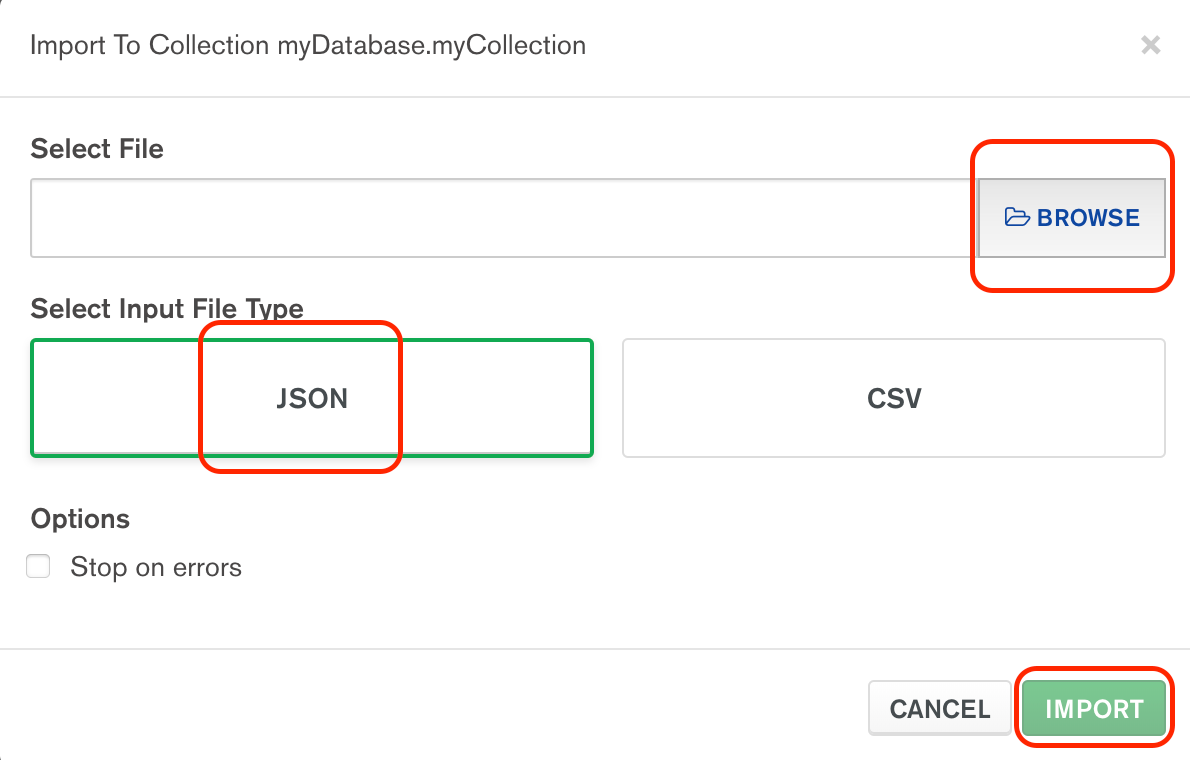Confirm import into myDatabase.myCollection
This screenshot has height=760, width=1190.
tap(1093, 708)
